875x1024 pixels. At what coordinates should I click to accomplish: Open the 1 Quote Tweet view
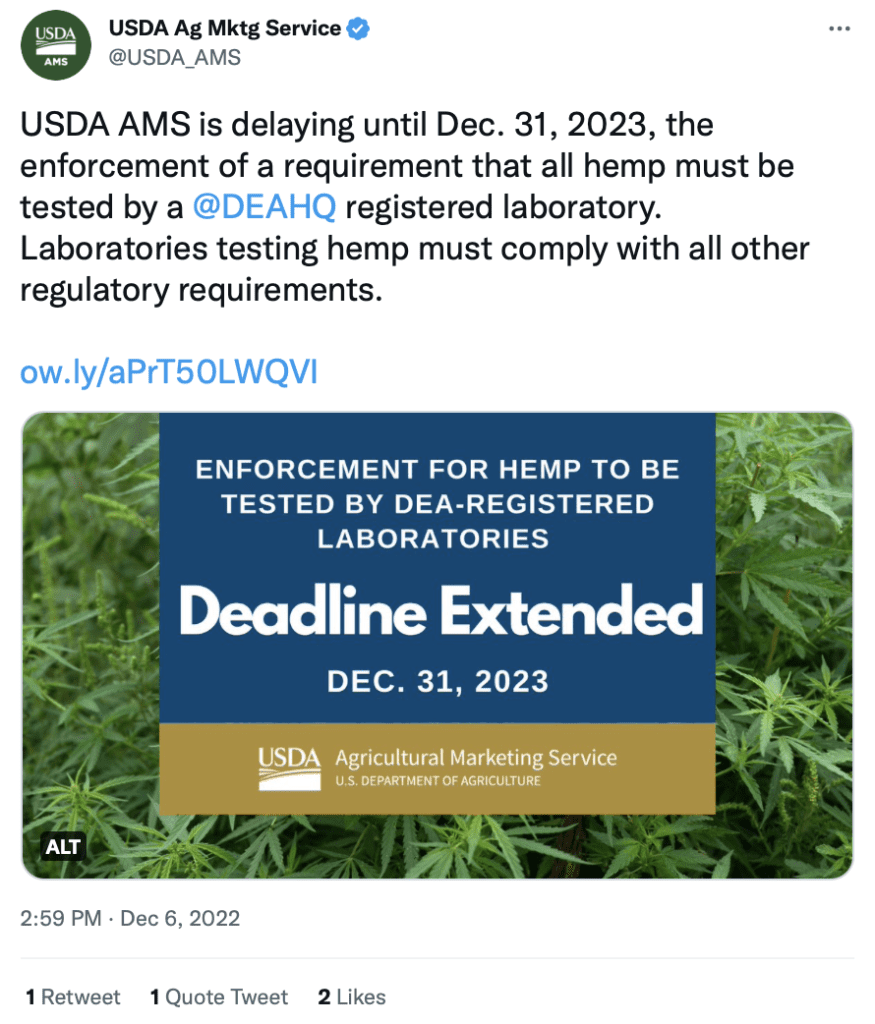click(x=218, y=997)
